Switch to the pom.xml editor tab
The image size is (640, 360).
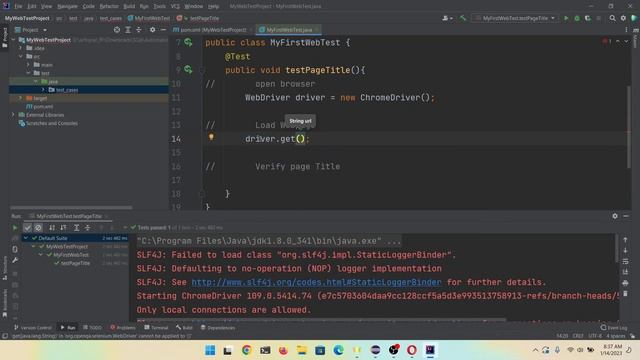click(212, 30)
